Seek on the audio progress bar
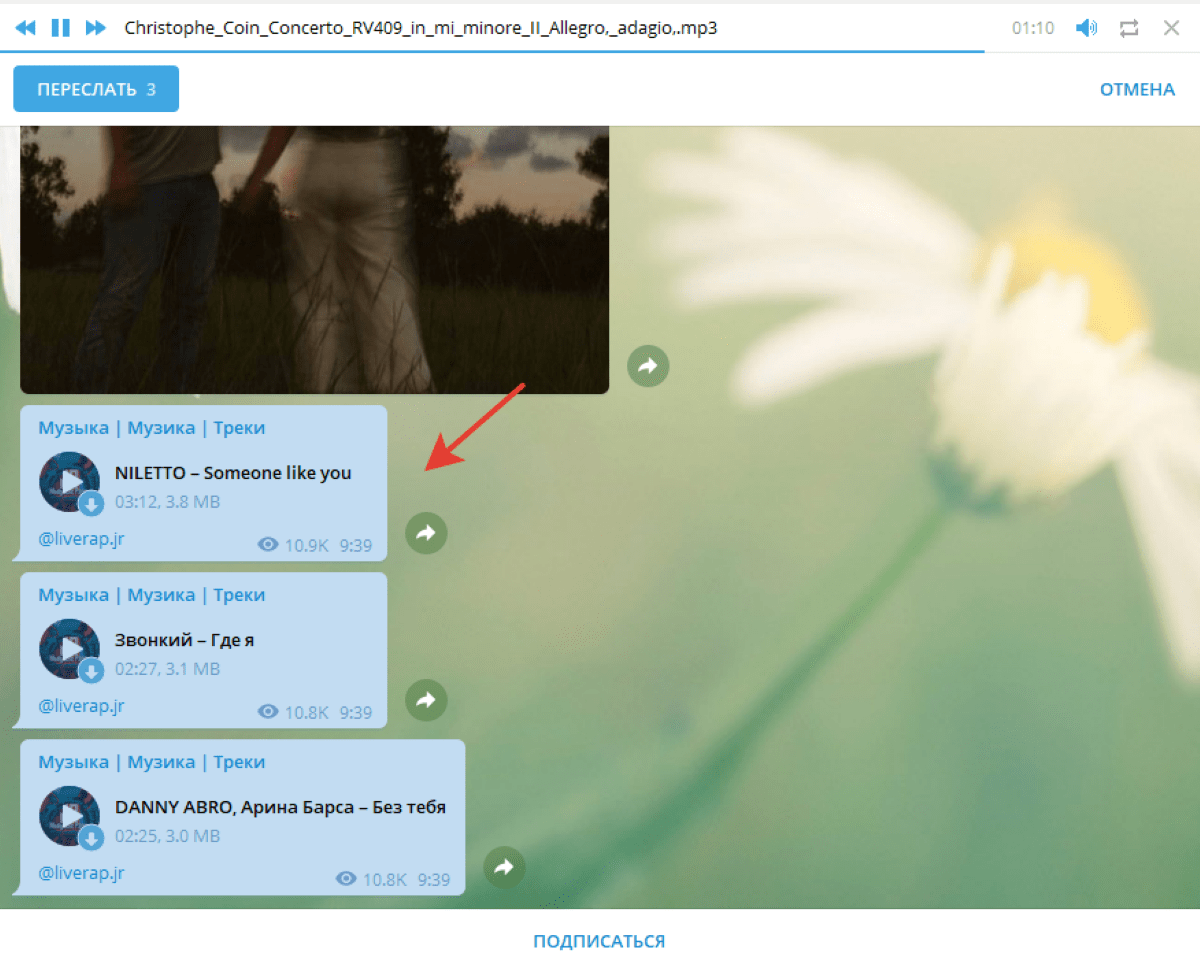Screen dimensions: 1200x967 500,52
